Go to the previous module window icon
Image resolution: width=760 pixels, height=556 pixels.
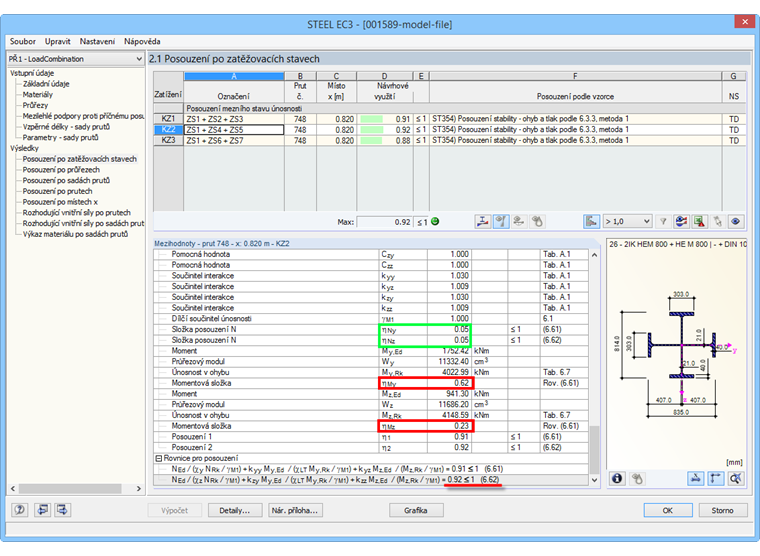(43, 510)
